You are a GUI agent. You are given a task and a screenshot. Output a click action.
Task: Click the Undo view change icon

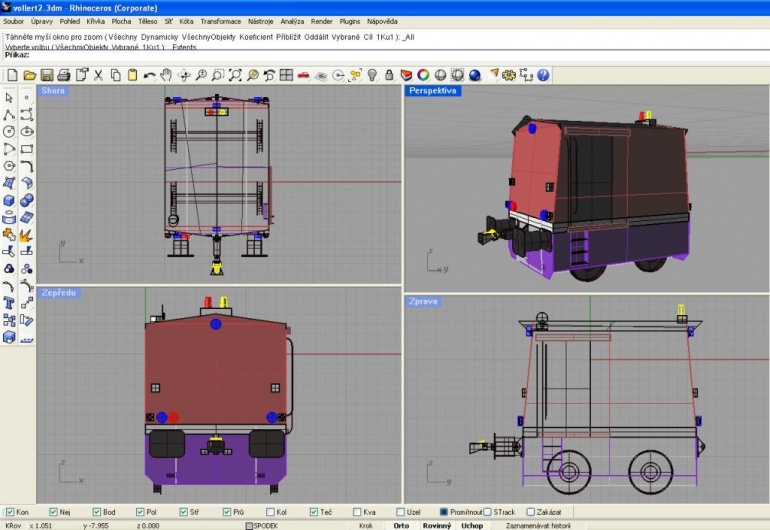click(x=269, y=75)
